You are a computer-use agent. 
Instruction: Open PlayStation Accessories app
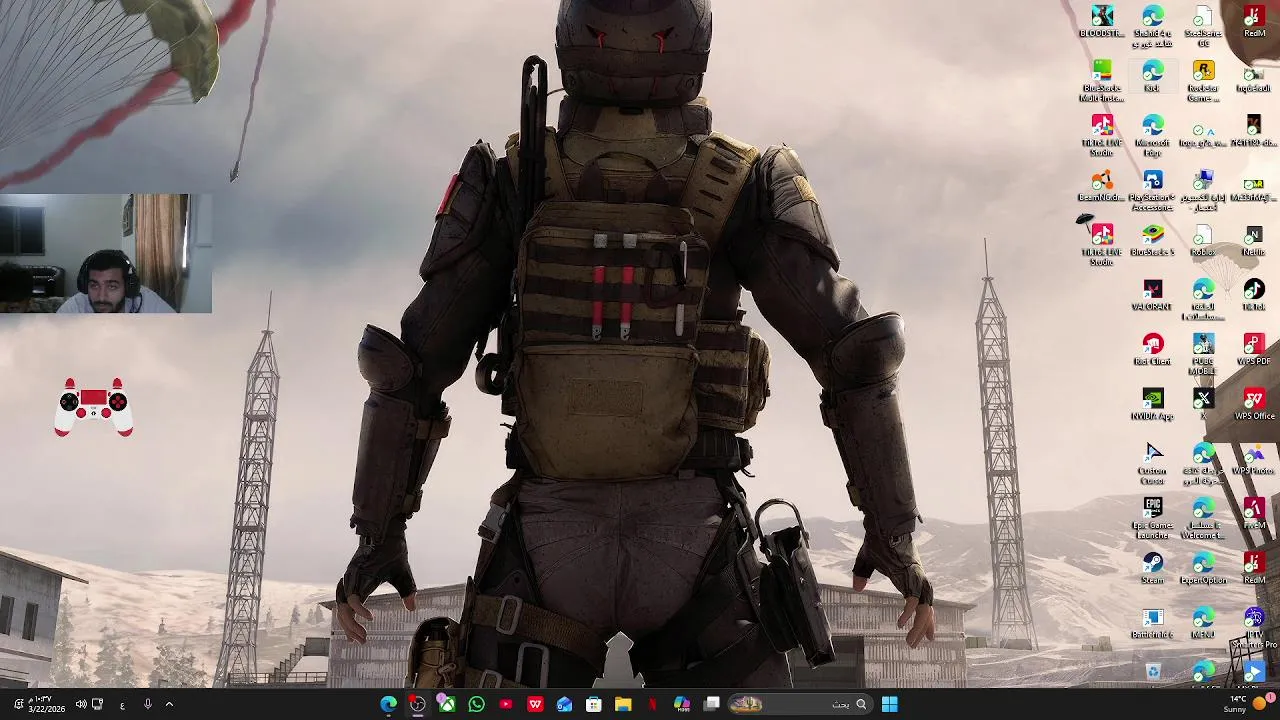coord(1152,190)
